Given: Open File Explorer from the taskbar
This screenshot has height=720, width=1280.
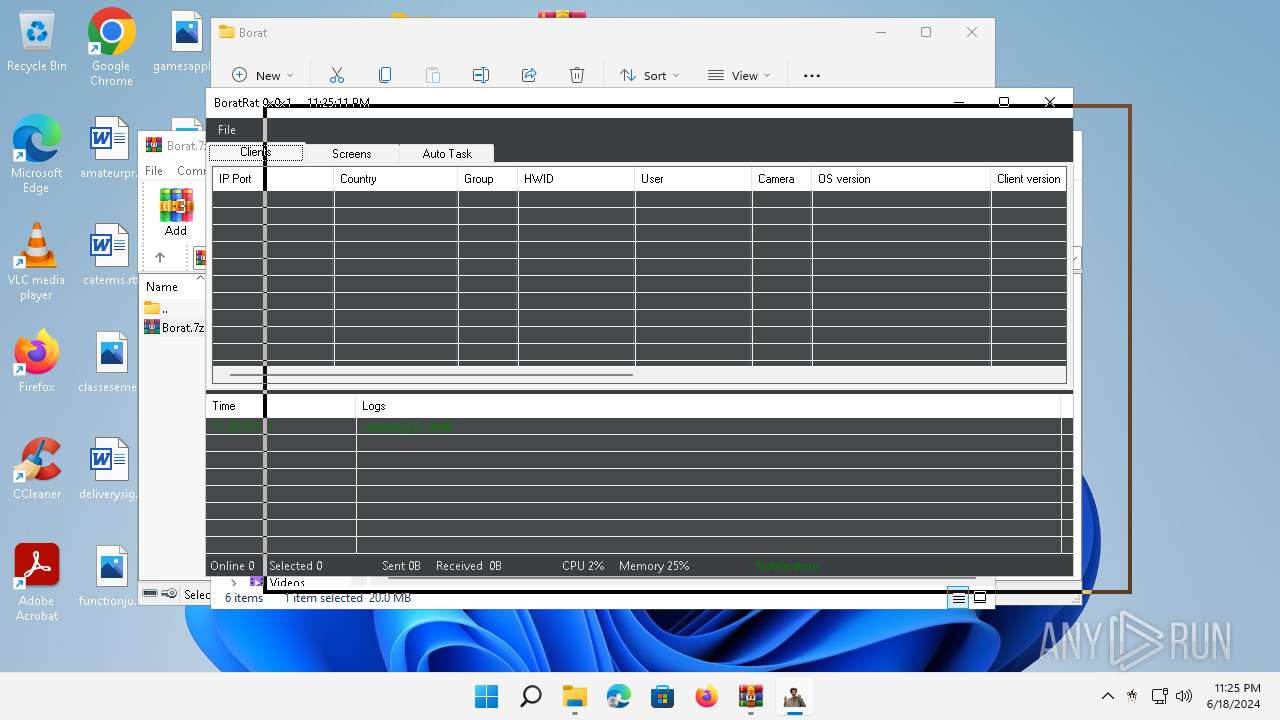Looking at the screenshot, I should point(575,696).
